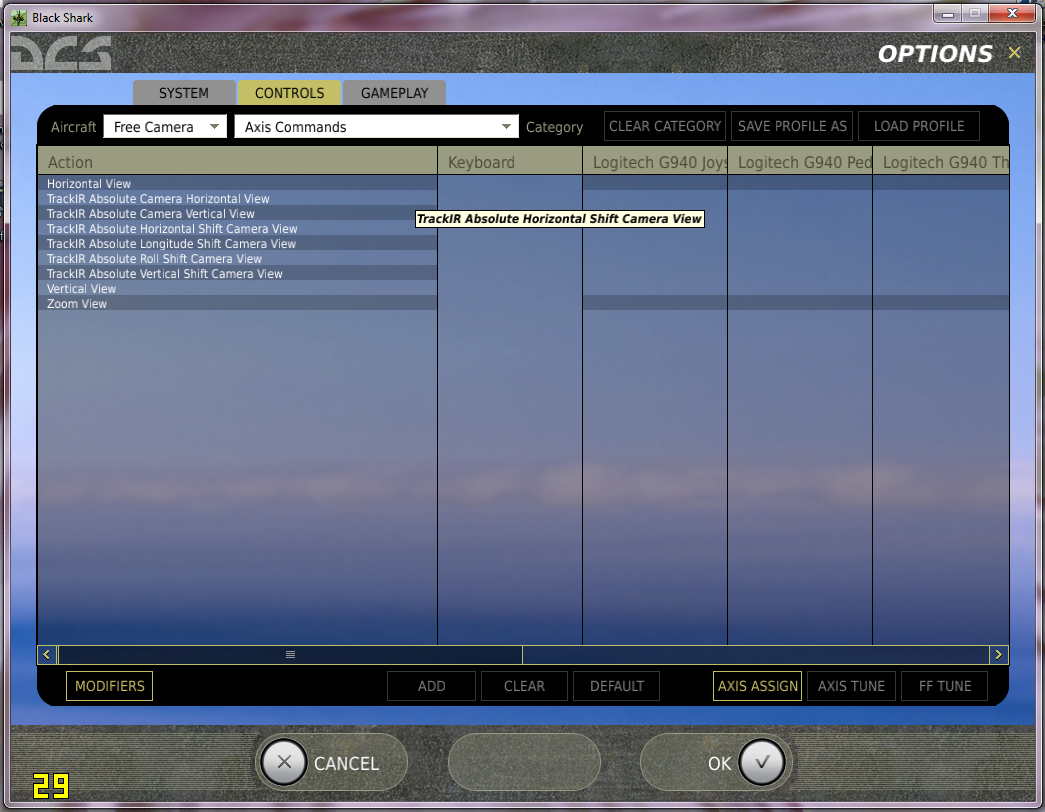The height and width of the screenshot is (812, 1045).
Task: Switch to the SYSTEM tab
Action: pyautogui.click(x=184, y=93)
